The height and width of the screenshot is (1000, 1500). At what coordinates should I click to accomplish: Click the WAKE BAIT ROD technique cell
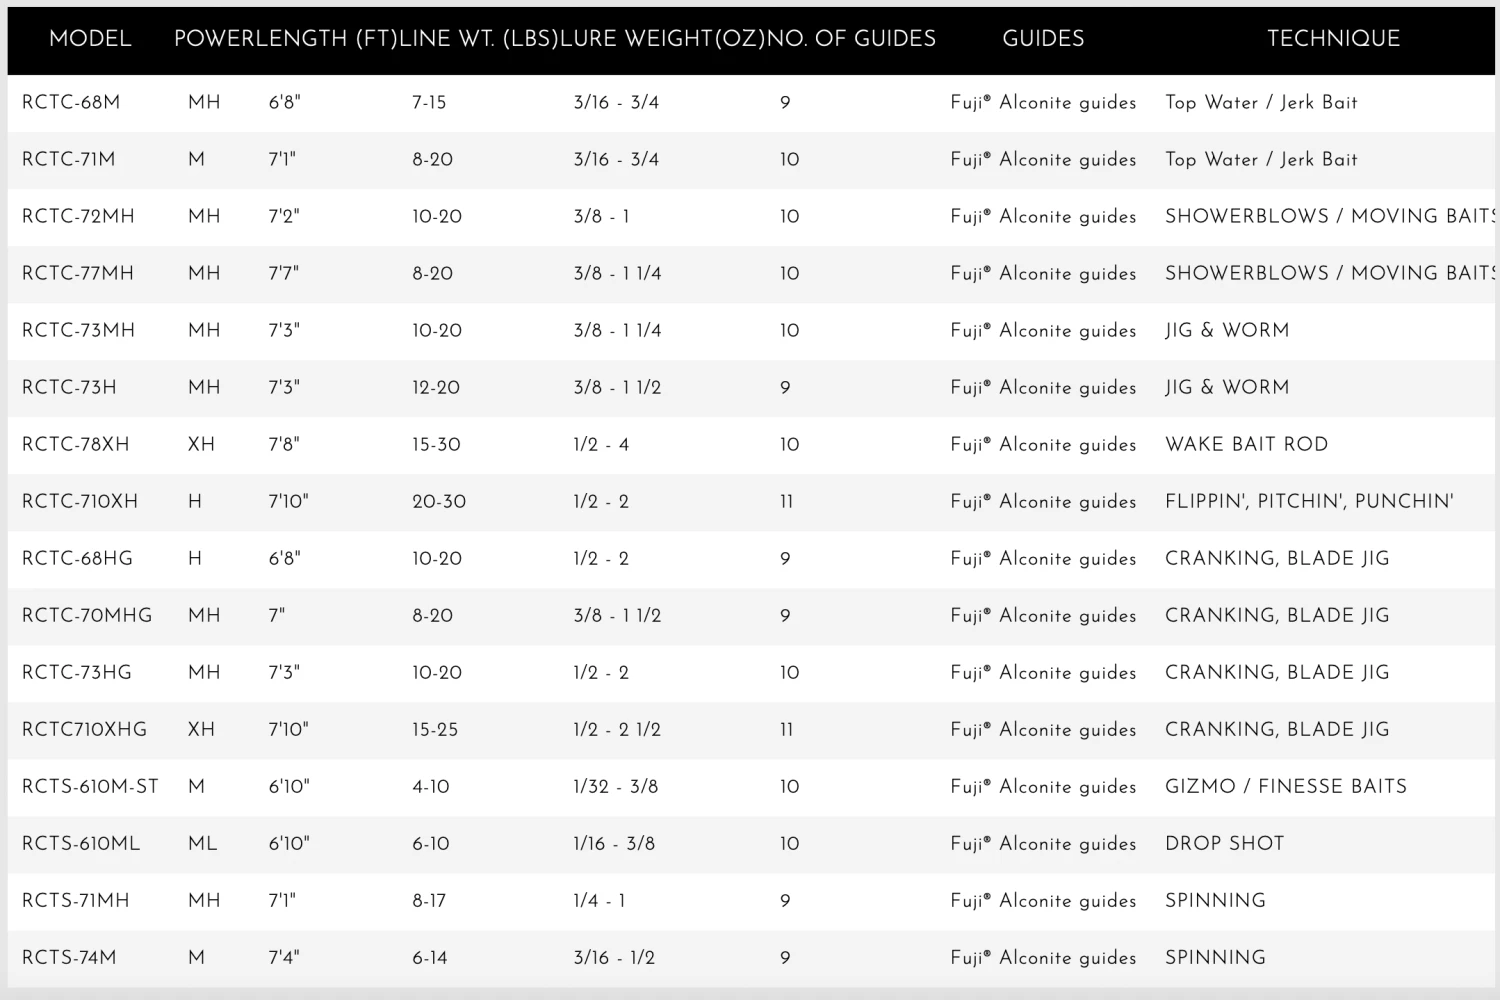pos(1246,444)
